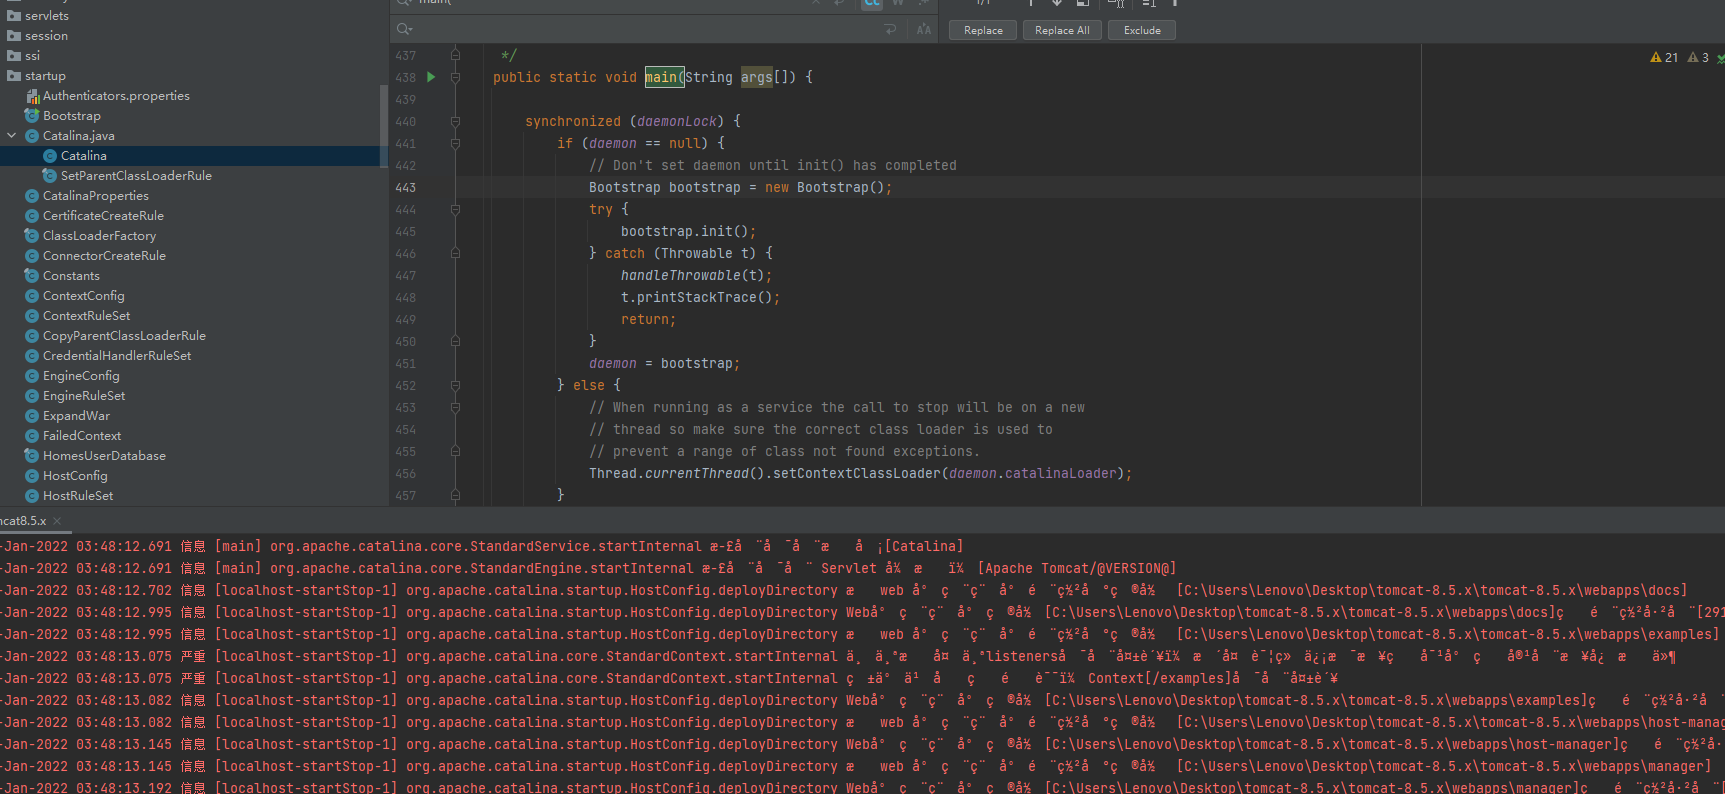Screen dimensions: 1725x794
Task: Collapse main method fold at line 438
Action: [x=455, y=77]
